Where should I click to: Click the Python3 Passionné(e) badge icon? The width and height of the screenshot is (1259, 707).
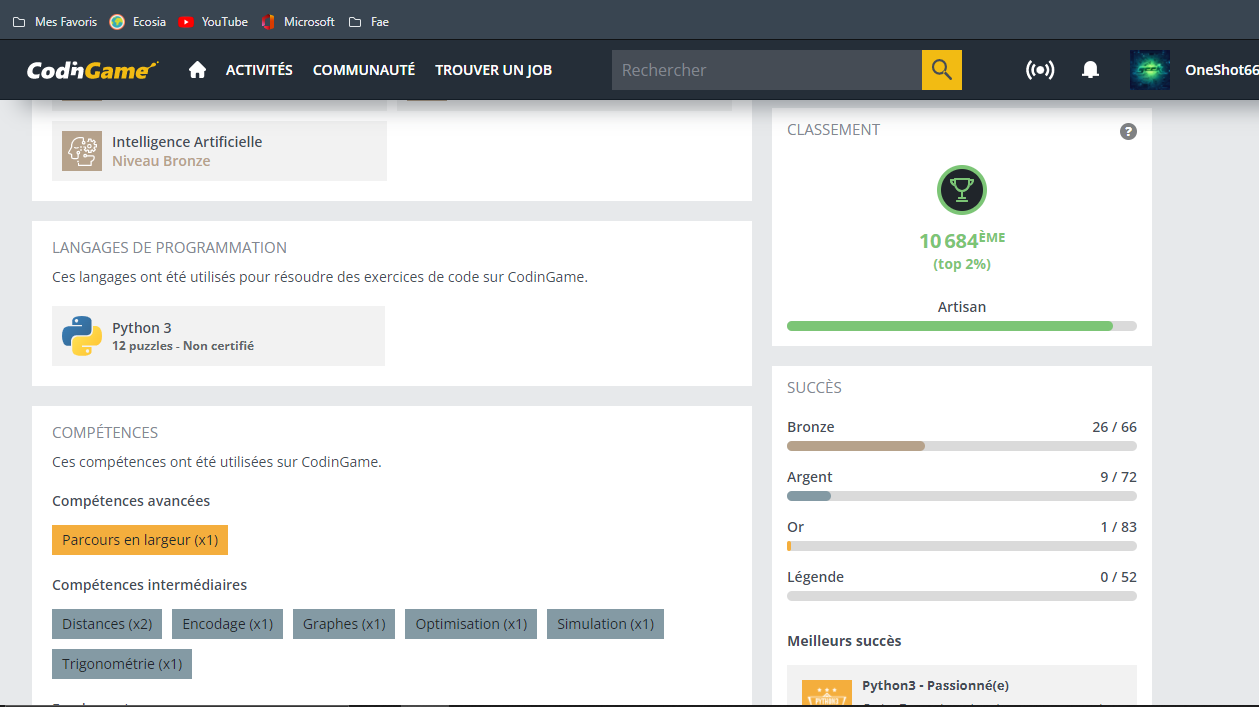point(827,693)
